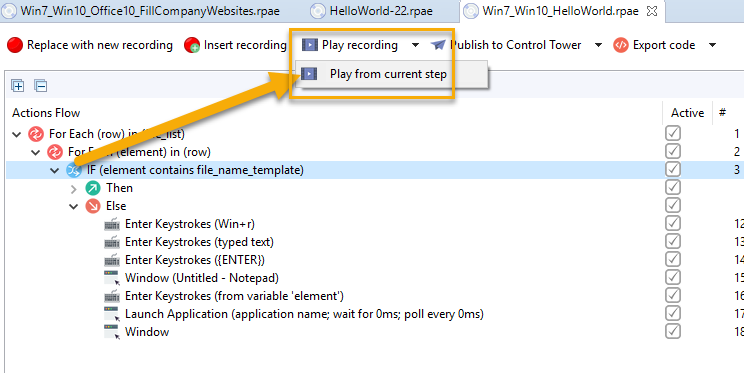Click the Play recording film icon
Screen dimensions: 744x373
(x=310, y=45)
